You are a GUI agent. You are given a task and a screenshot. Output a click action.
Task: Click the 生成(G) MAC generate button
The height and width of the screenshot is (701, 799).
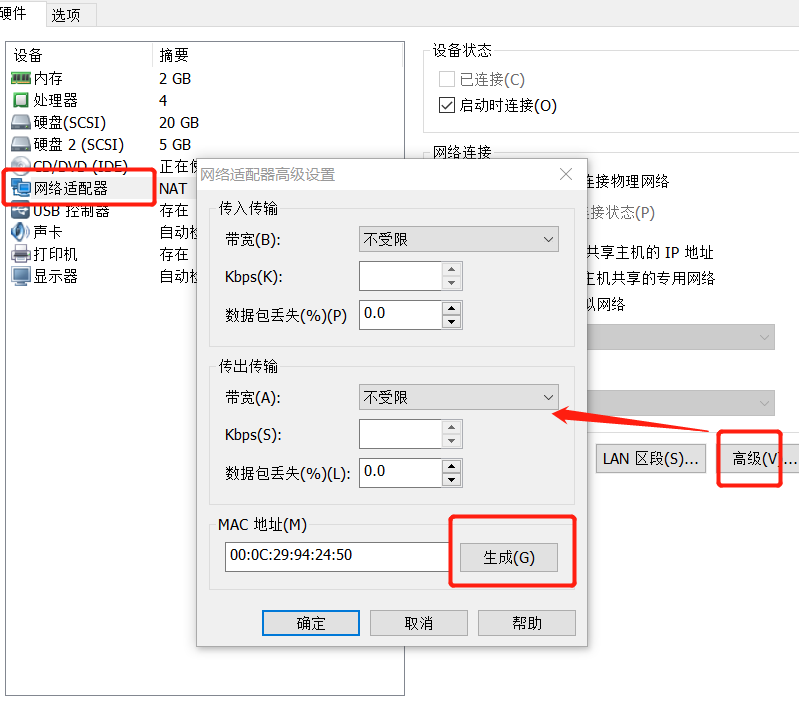tap(509, 557)
